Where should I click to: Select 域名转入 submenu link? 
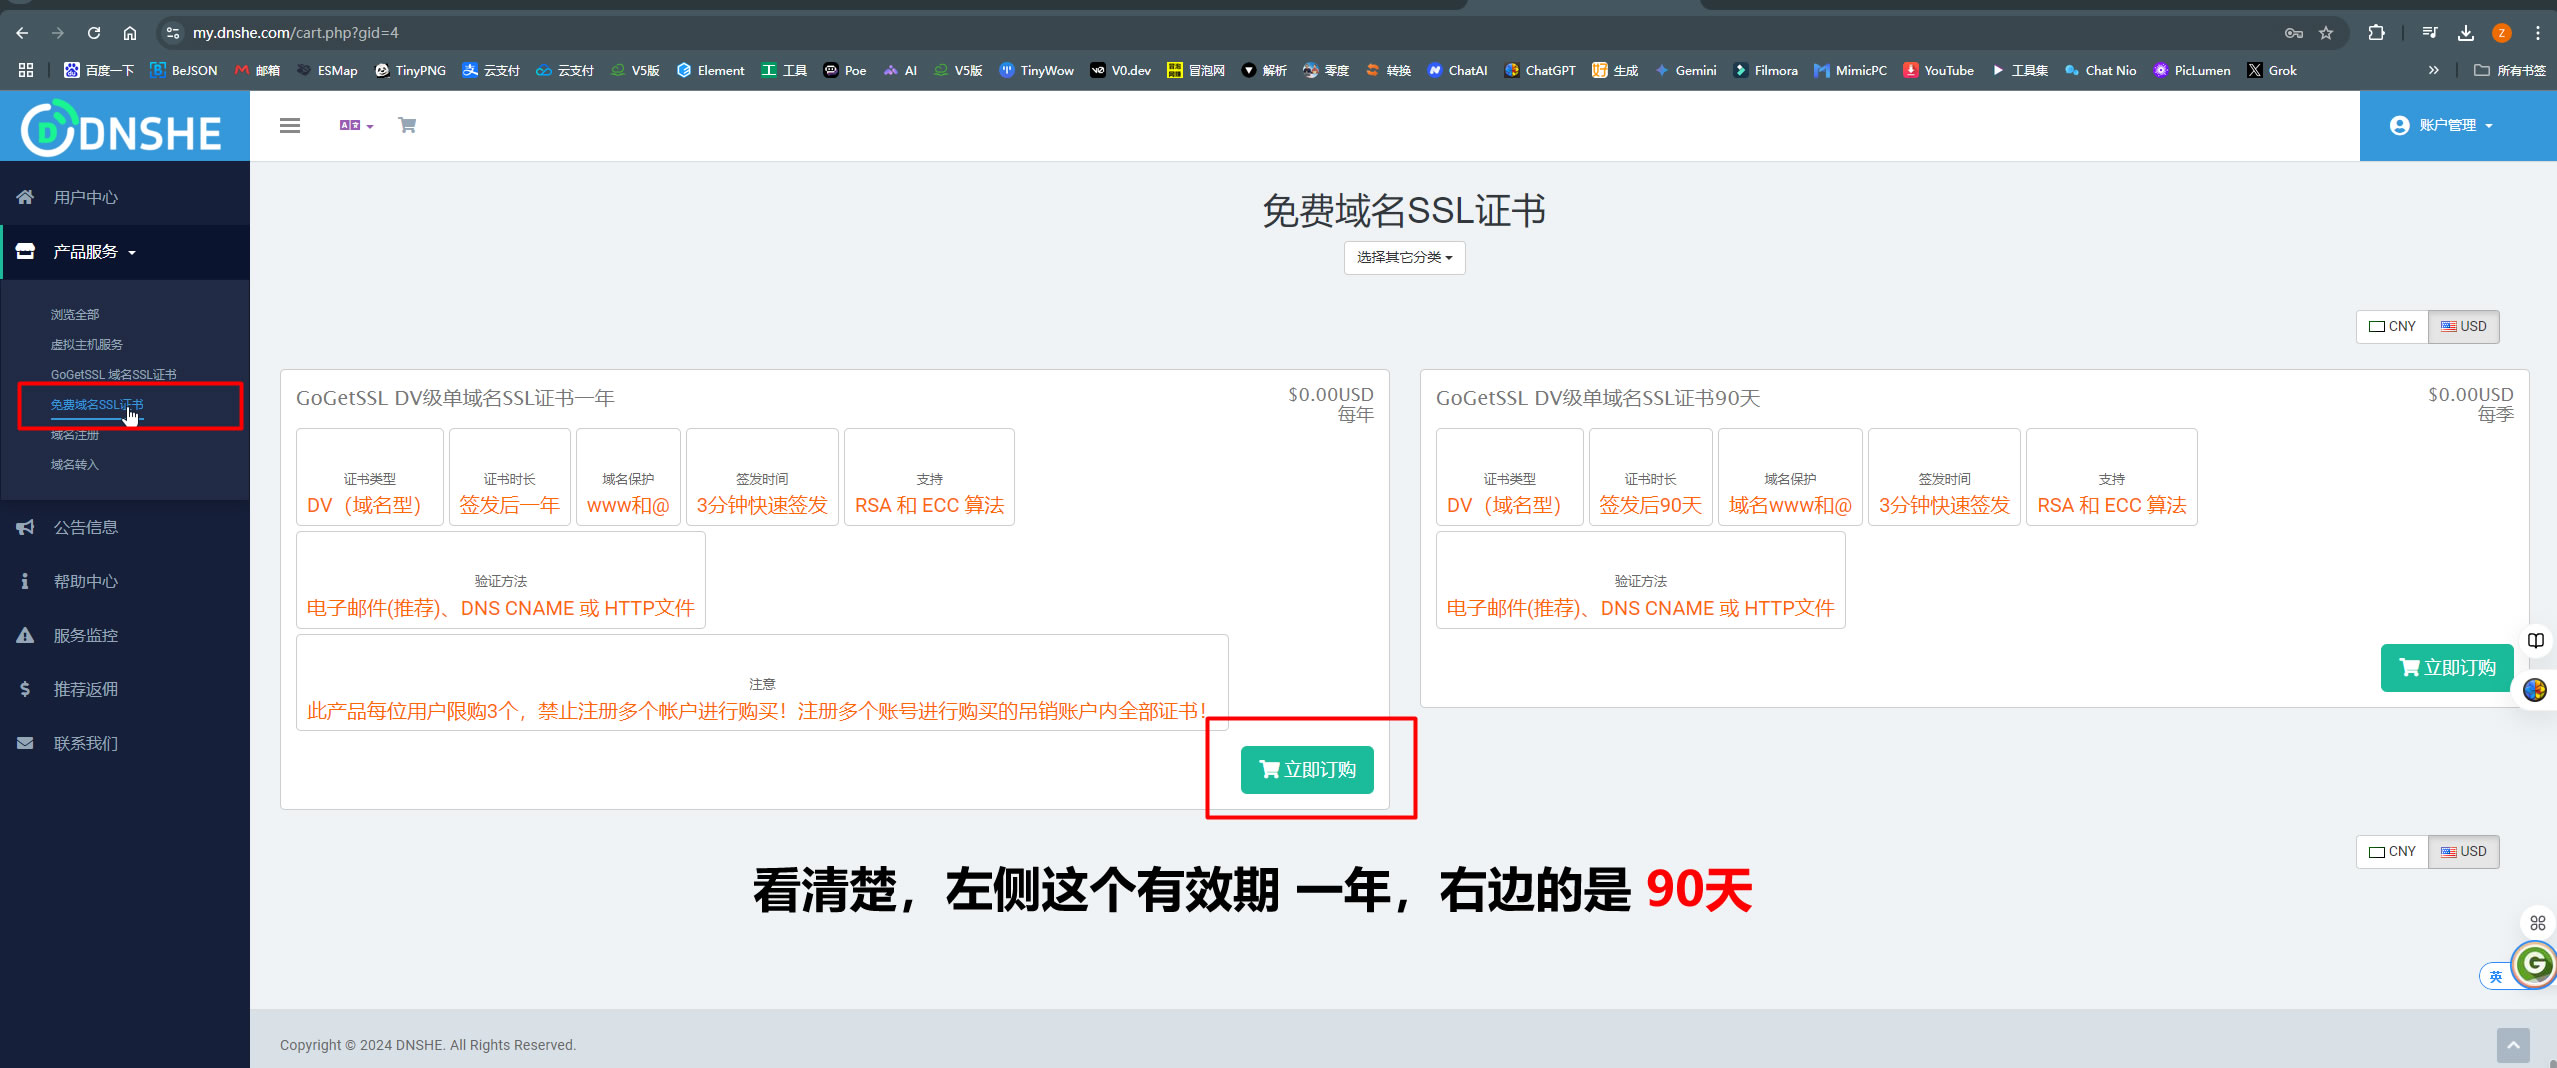pos(75,464)
